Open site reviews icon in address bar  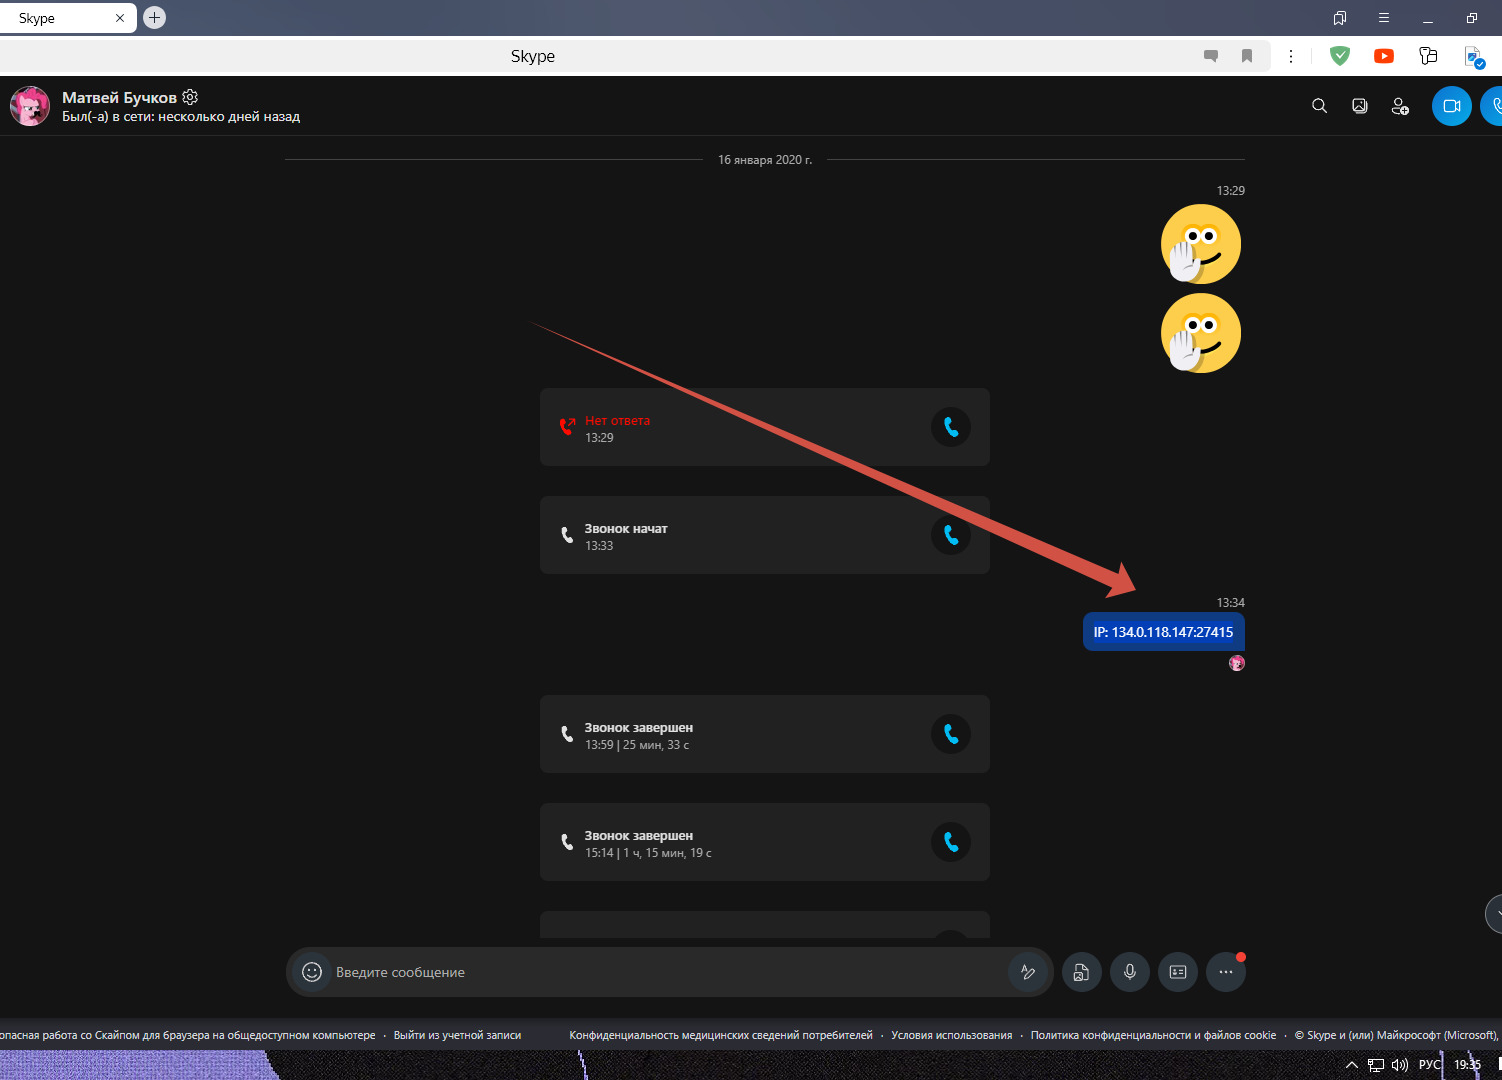click(1211, 56)
